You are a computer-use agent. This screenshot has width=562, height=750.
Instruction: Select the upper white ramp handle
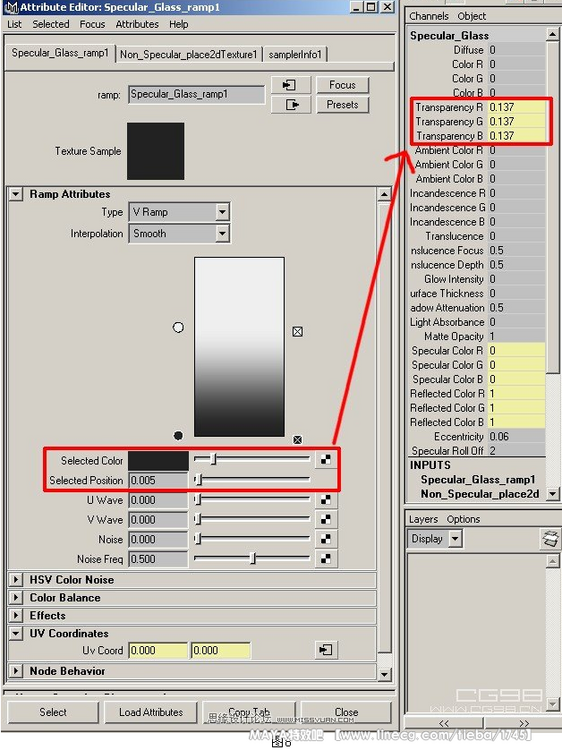click(x=178, y=327)
